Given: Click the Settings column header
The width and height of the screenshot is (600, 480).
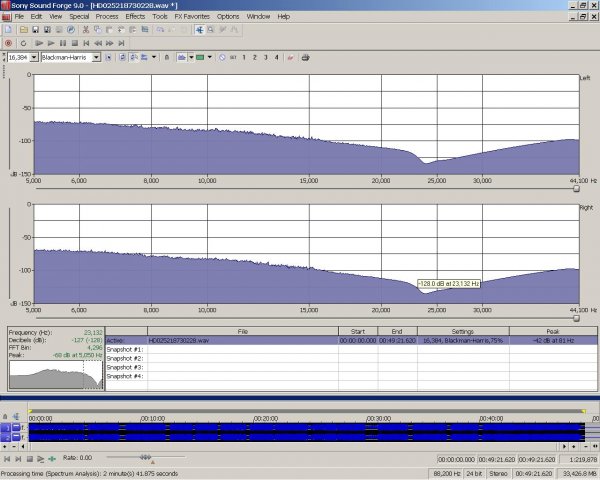Looking at the screenshot, I should point(461,331).
